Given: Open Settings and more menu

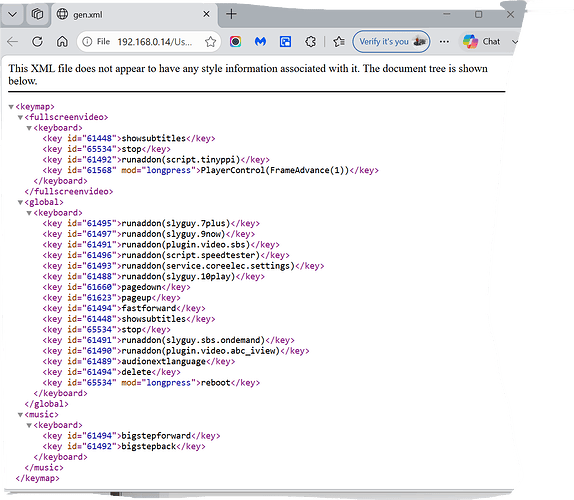Looking at the screenshot, I should click(444, 42).
